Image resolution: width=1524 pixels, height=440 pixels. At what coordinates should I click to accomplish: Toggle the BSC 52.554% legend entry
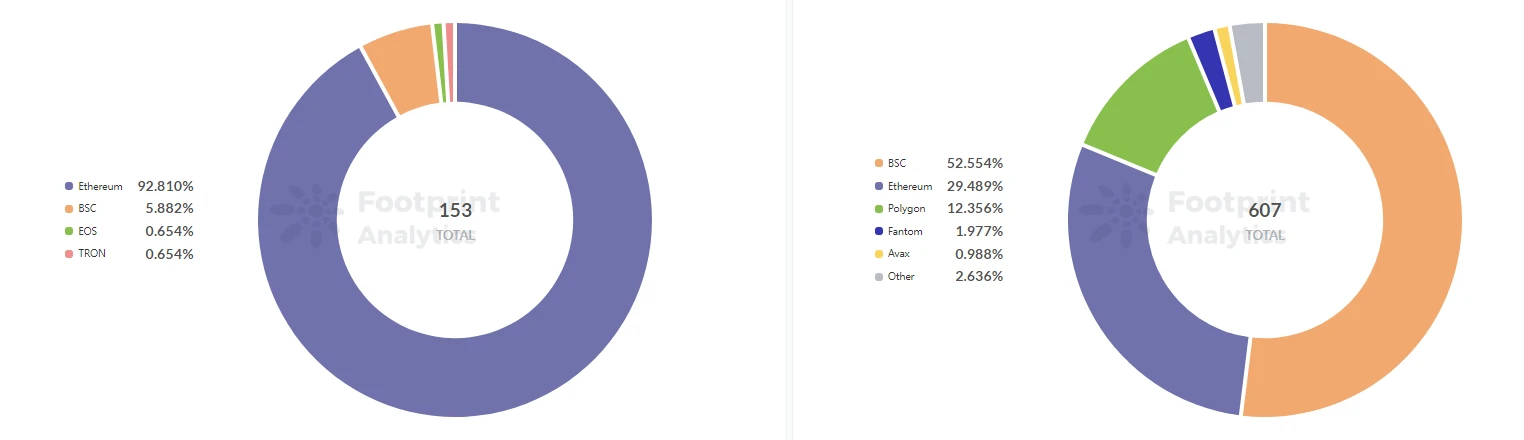click(x=938, y=163)
